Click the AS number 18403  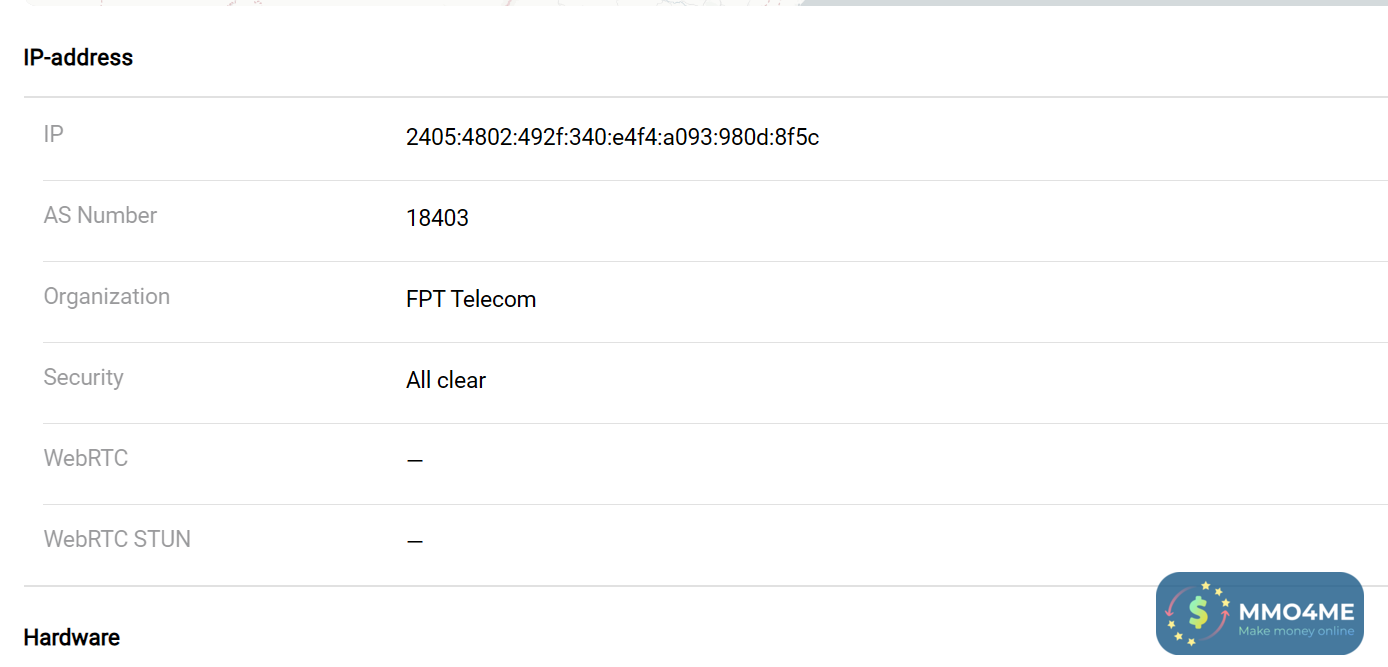pyautogui.click(x=437, y=218)
